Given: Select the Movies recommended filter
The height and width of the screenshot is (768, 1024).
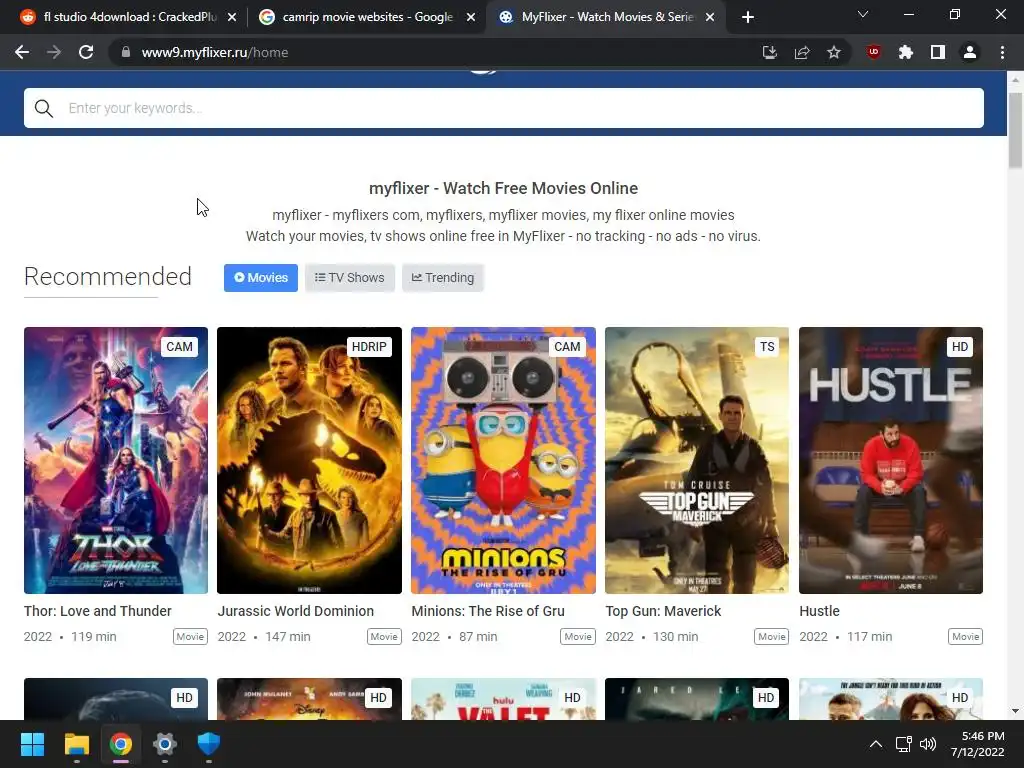Looking at the screenshot, I should [x=261, y=278].
